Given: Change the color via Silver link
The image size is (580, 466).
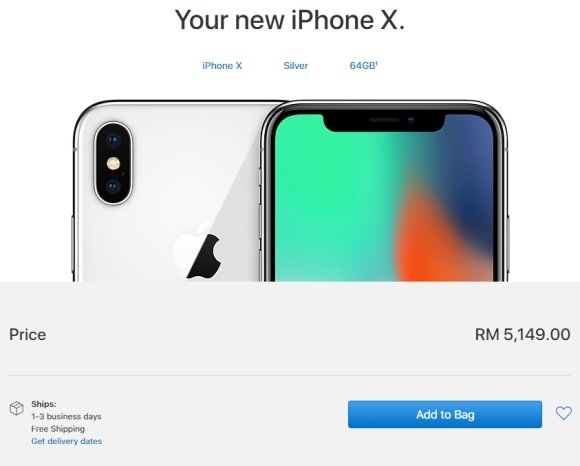Looking at the screenshot, I should [x=296, y=66].
